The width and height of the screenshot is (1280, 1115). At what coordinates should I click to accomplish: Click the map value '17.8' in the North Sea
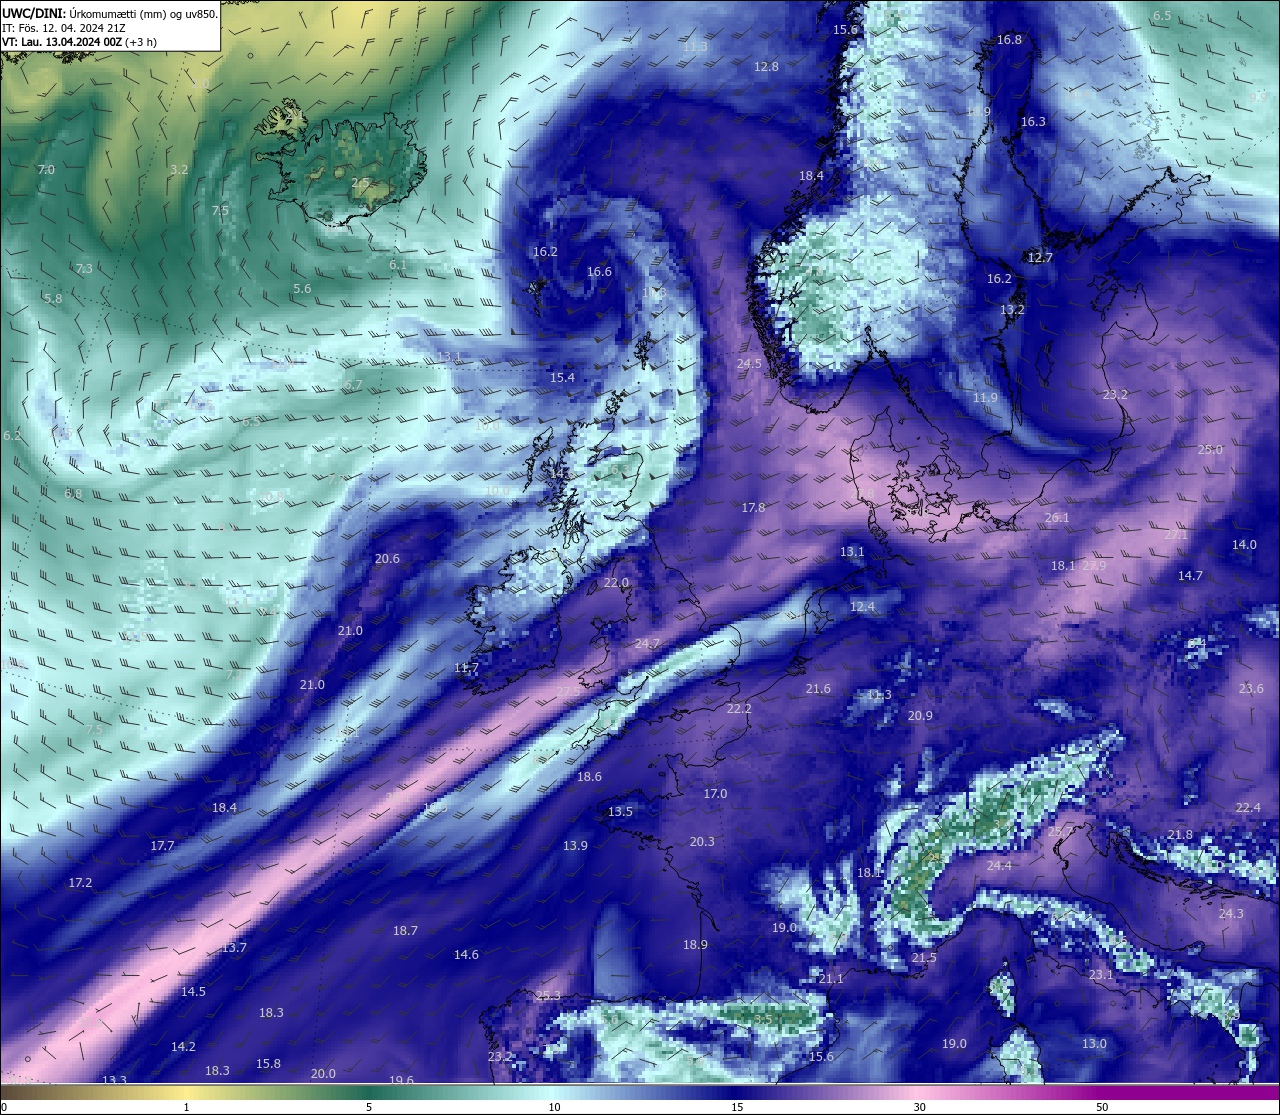click(753, 508)
